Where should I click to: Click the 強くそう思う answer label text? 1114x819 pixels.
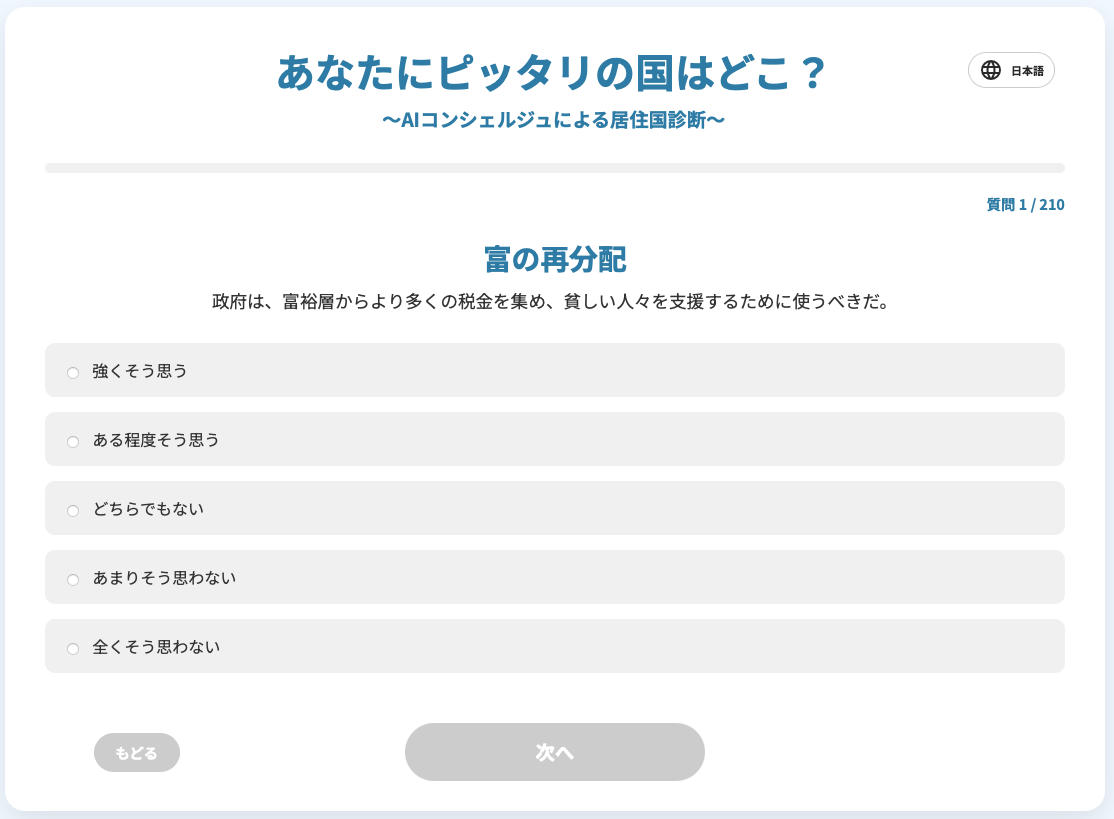click(x=140, y=371)
